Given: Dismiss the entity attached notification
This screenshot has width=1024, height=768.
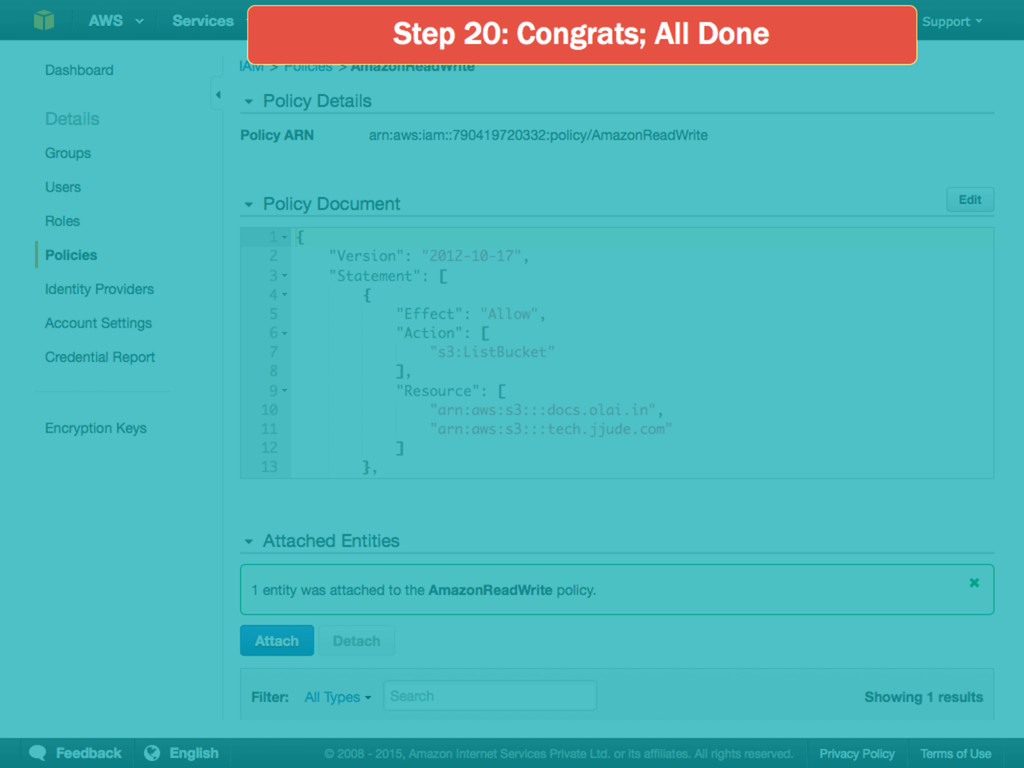Looking at the screenshot, I should 974,583.
